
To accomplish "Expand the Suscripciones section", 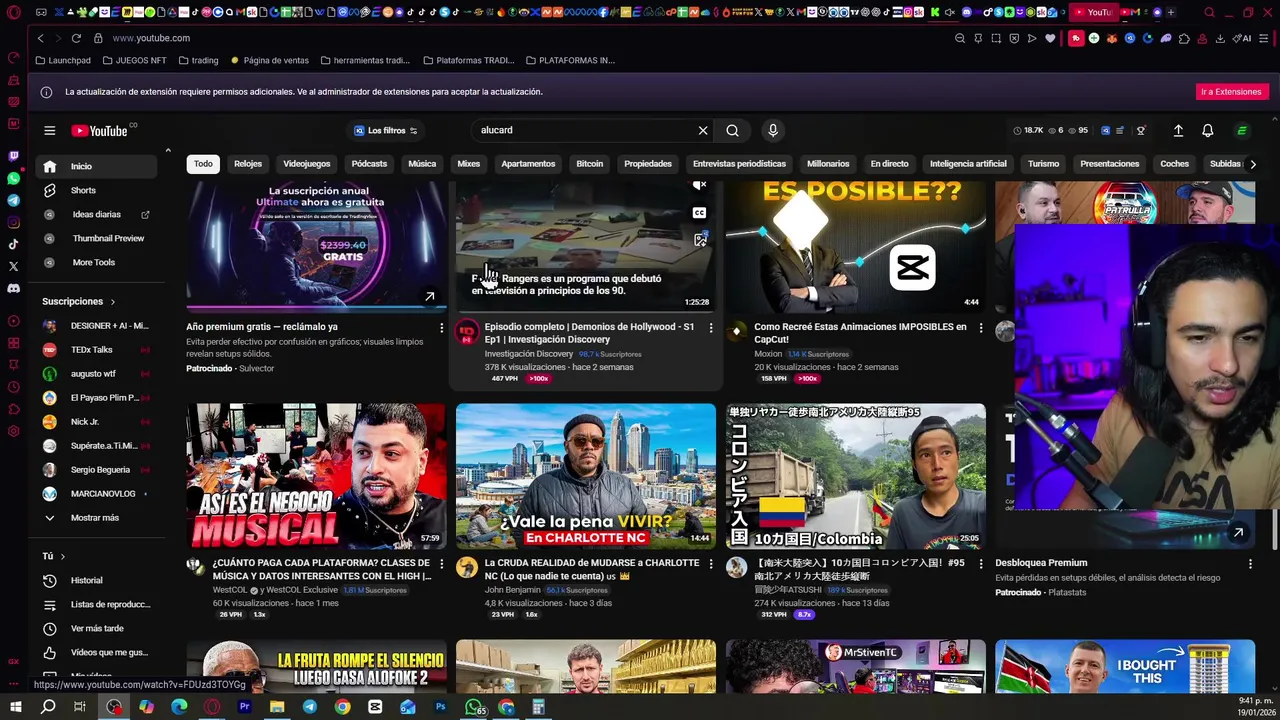I will (x=79, y=301).
